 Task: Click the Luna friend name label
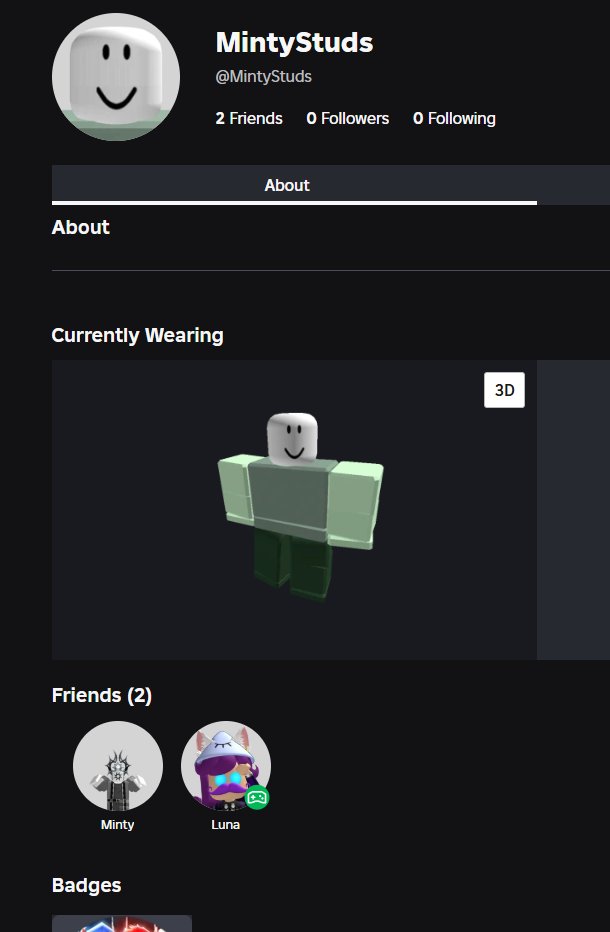coord(226,824)
